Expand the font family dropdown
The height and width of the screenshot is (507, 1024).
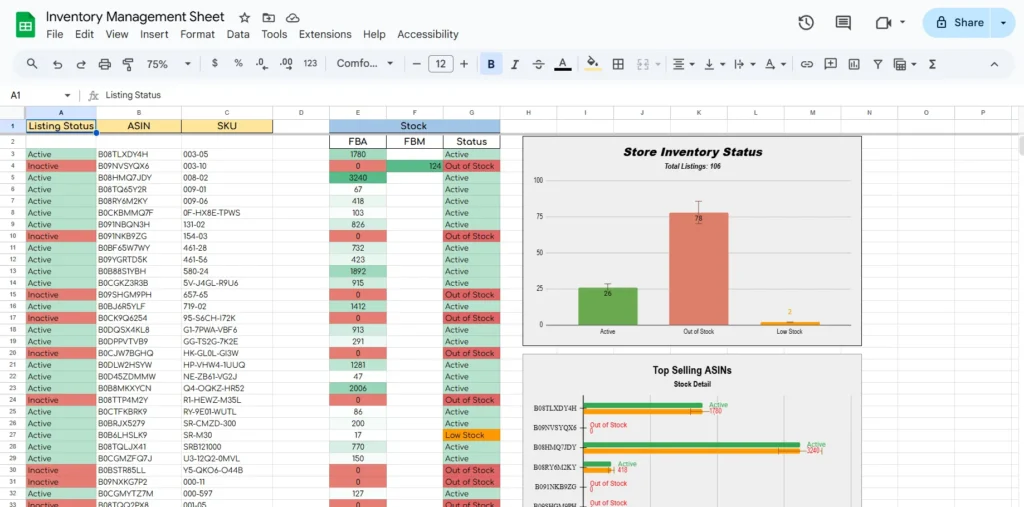click(x=365, y=64)
